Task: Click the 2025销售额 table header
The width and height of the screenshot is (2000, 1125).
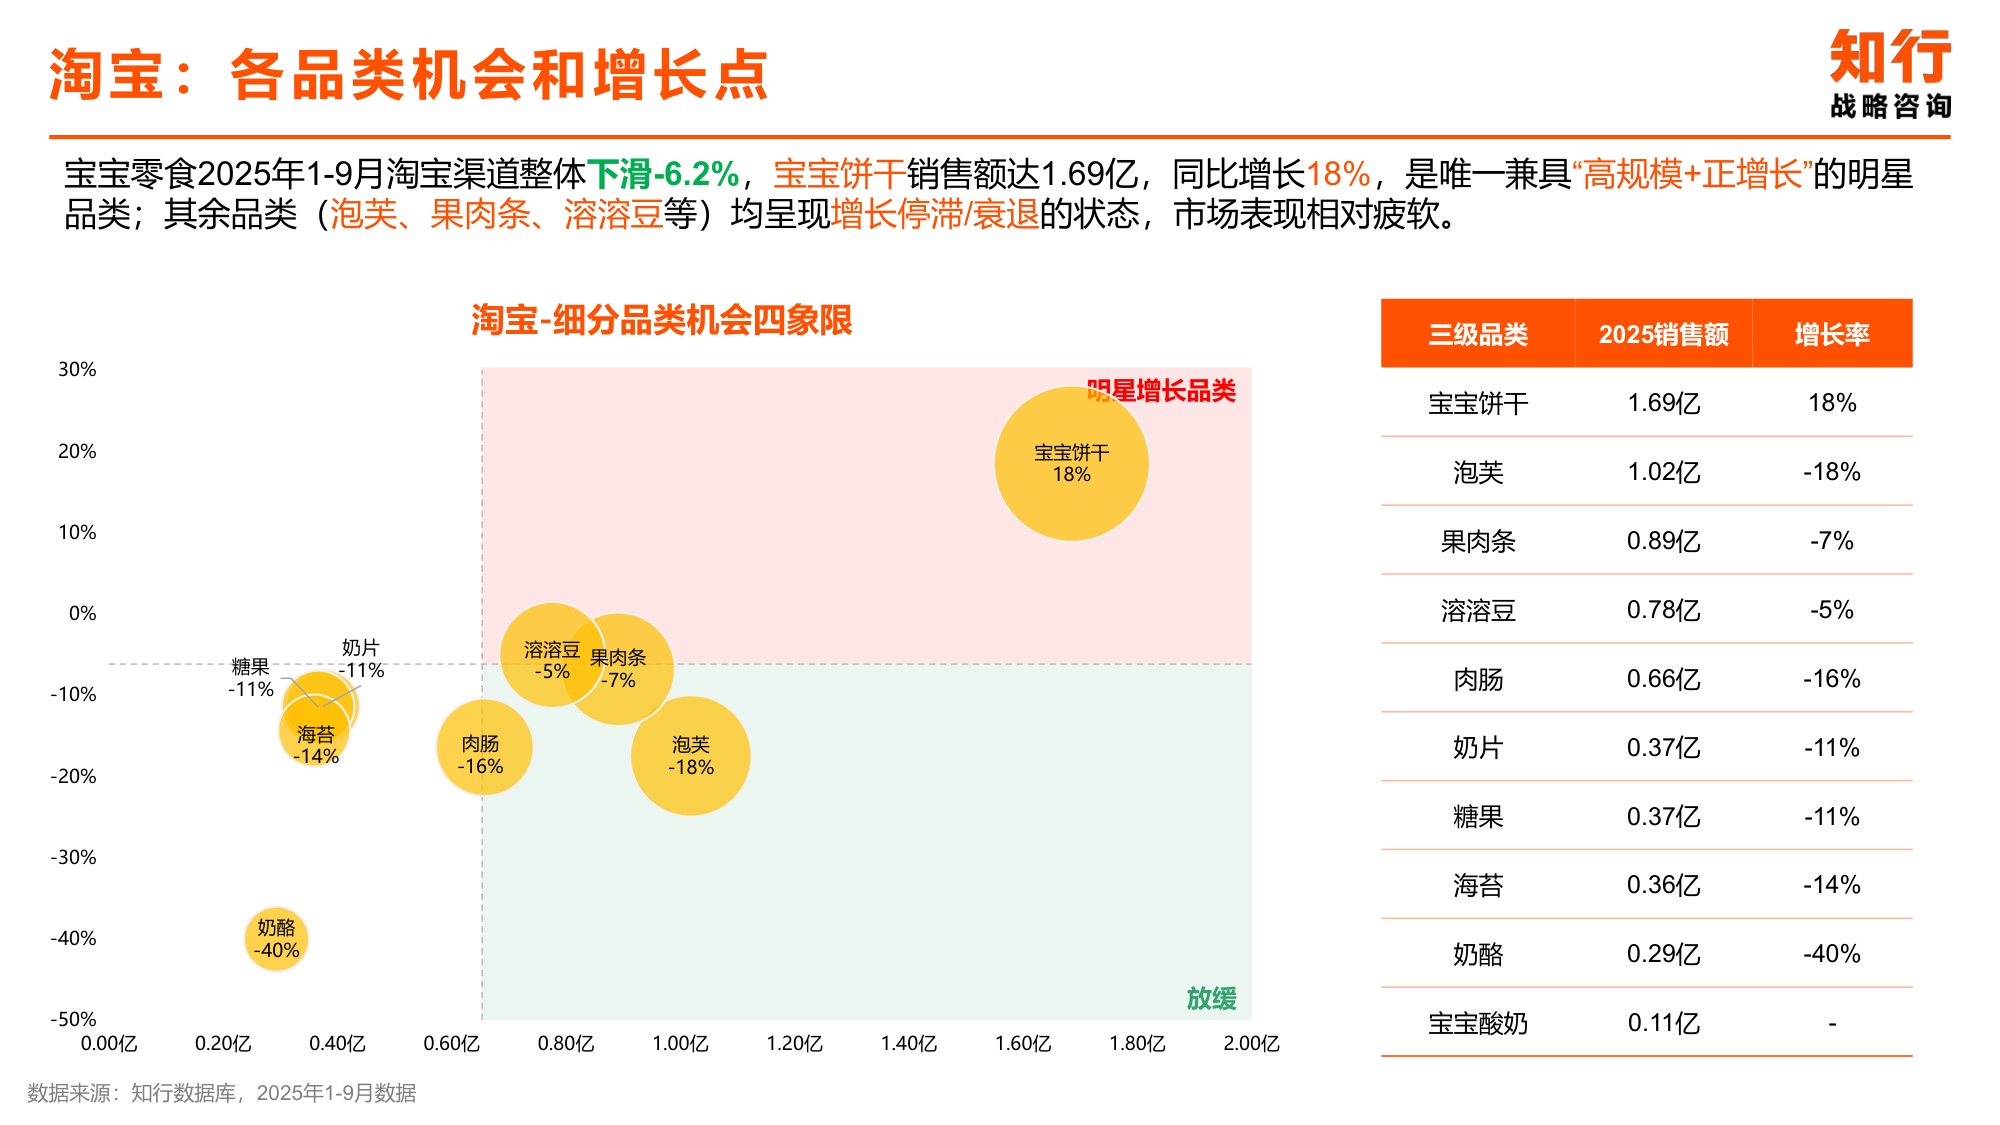Action: [x=1664, y=334]
